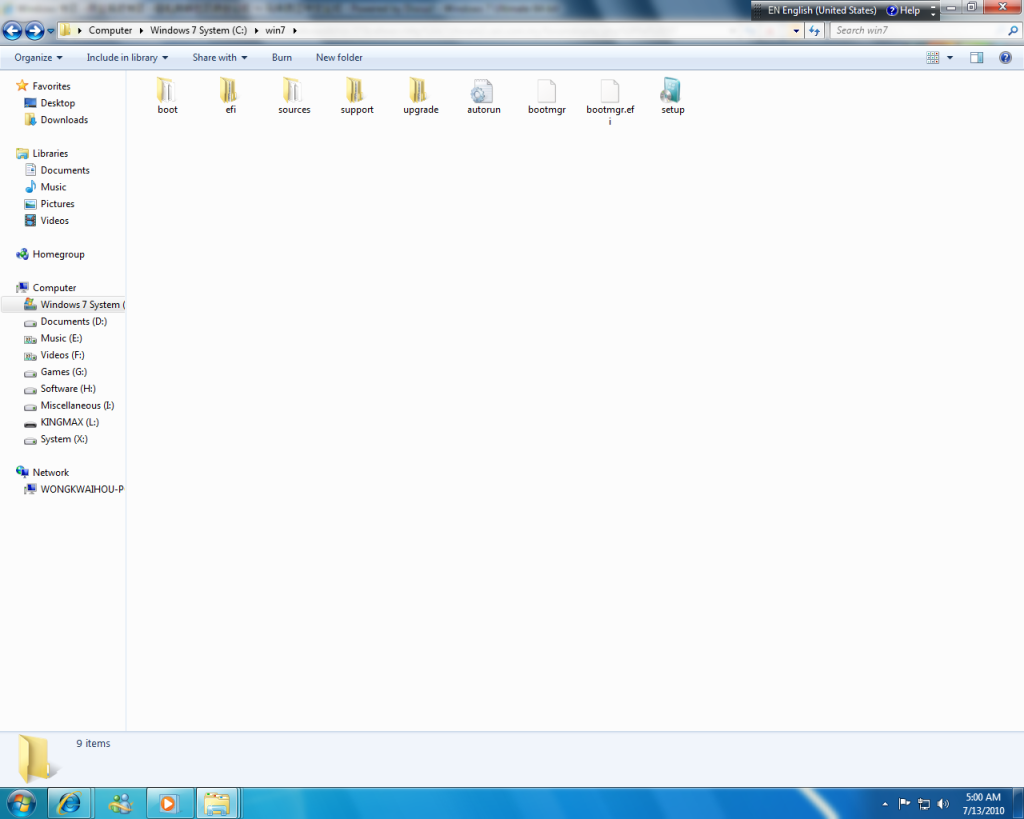Toggle the preview pane button
The image size is (1024, 819).
tap(977, 58)
